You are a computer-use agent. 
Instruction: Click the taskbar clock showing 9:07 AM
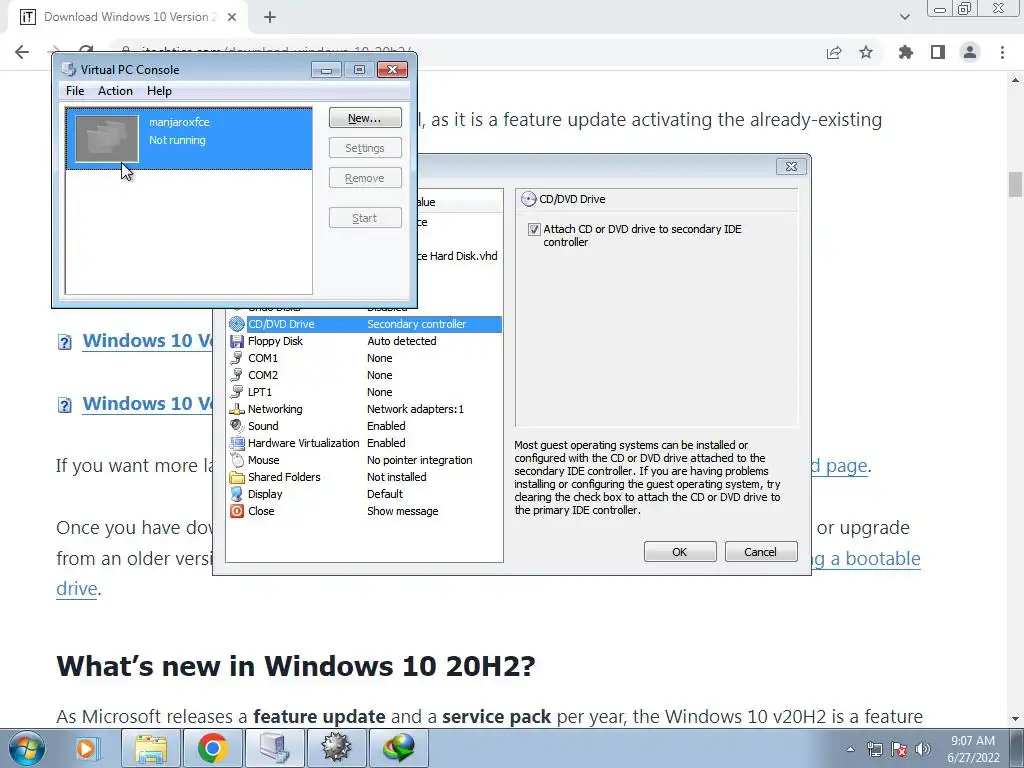(x=972, y=749)
